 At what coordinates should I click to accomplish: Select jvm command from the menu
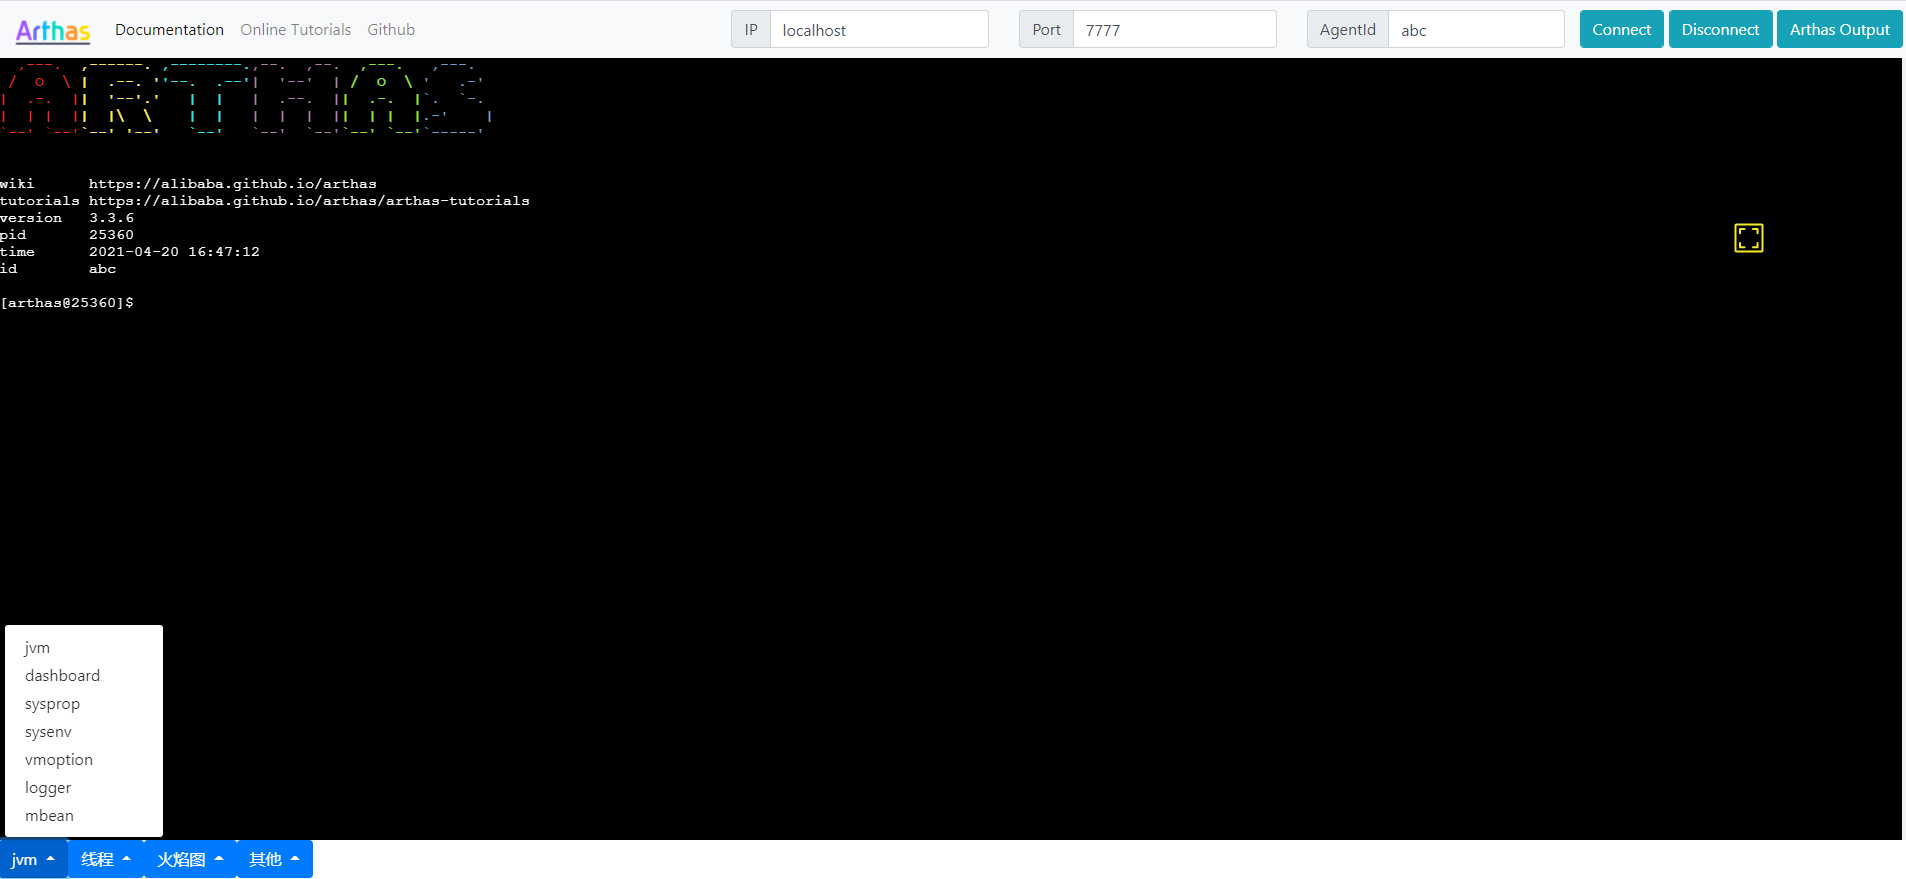[84, 648]
